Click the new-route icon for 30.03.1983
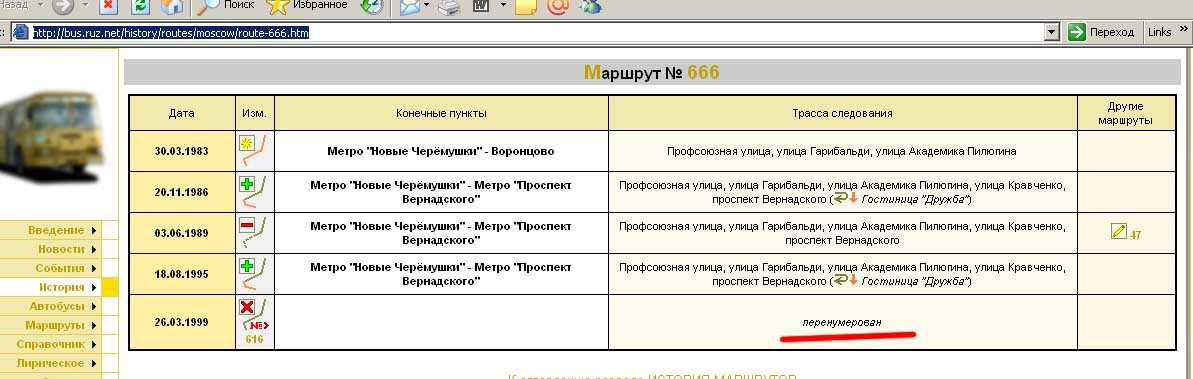 (x=254, y=151)
